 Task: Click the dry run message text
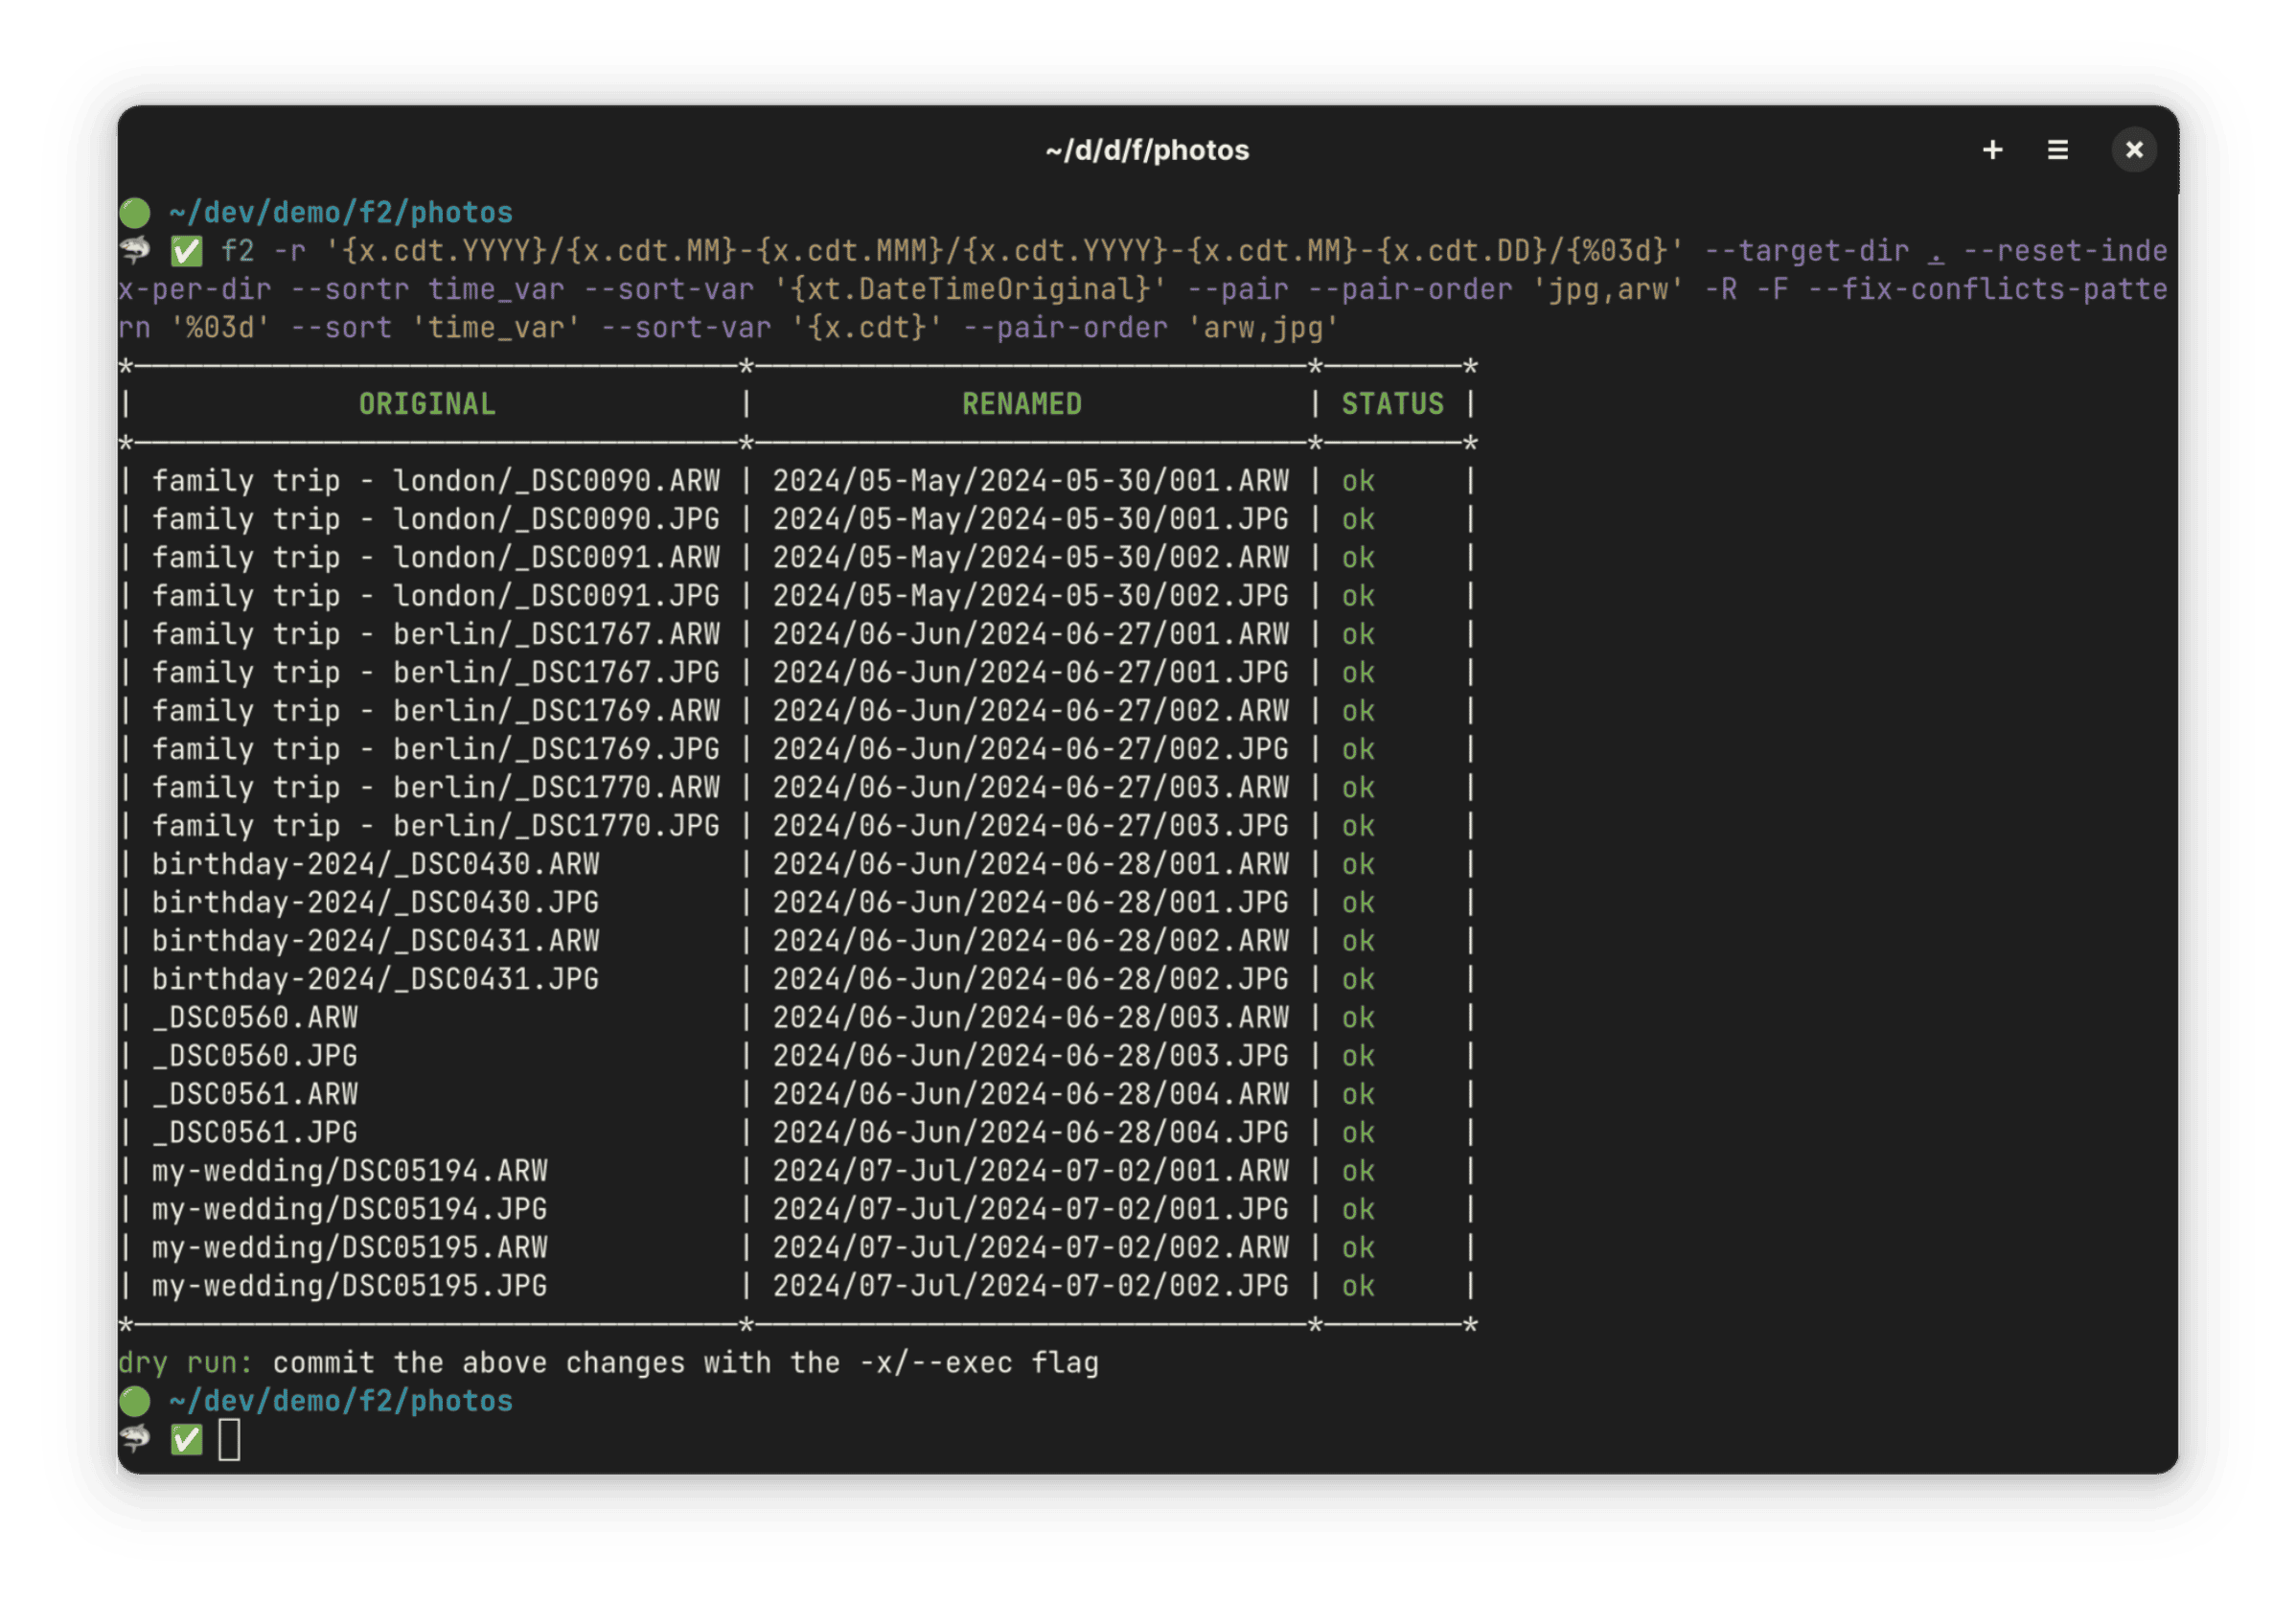(608, 1363)
